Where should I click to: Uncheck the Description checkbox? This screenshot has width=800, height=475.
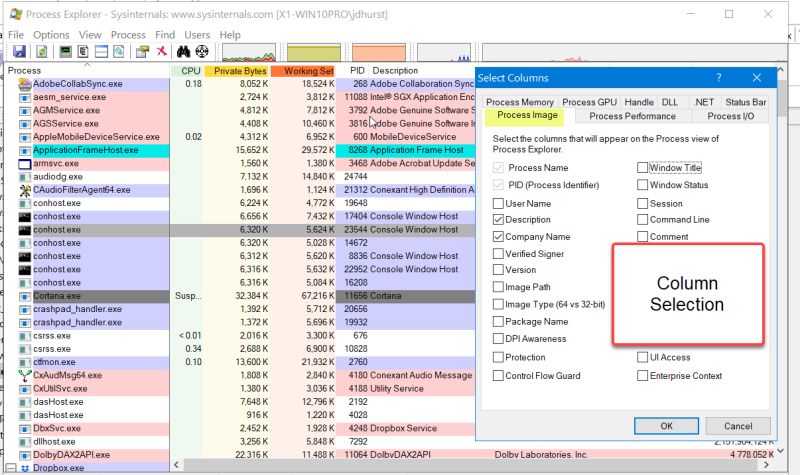coord(498,220)
